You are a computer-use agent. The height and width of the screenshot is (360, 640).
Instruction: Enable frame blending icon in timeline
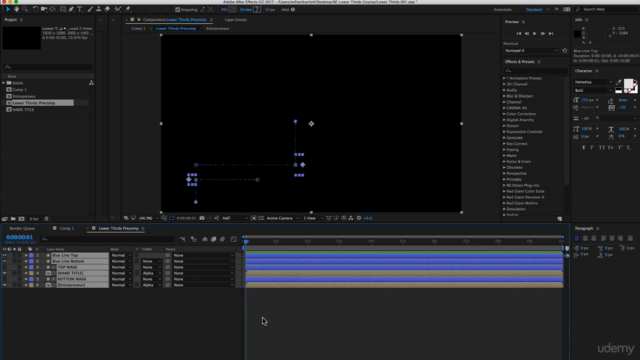213,239
